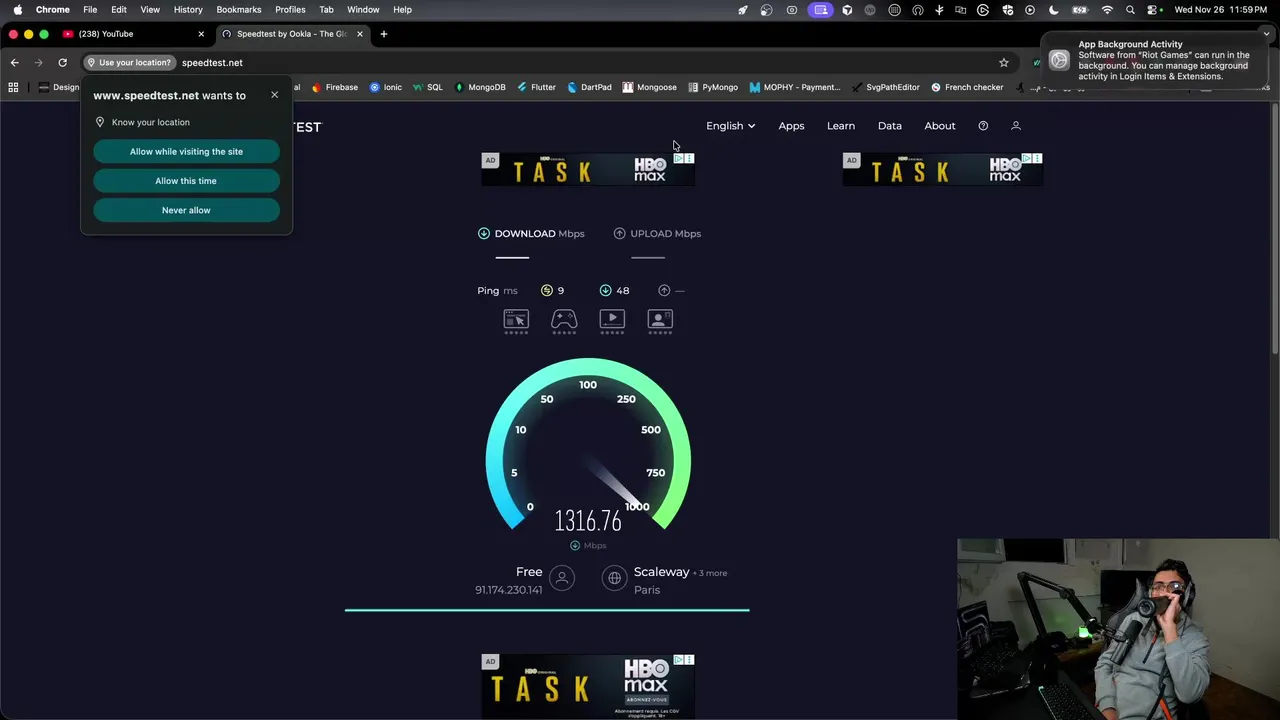
Task: Click the IP address 91.174.230.141
Action: (x=508, y=590)
